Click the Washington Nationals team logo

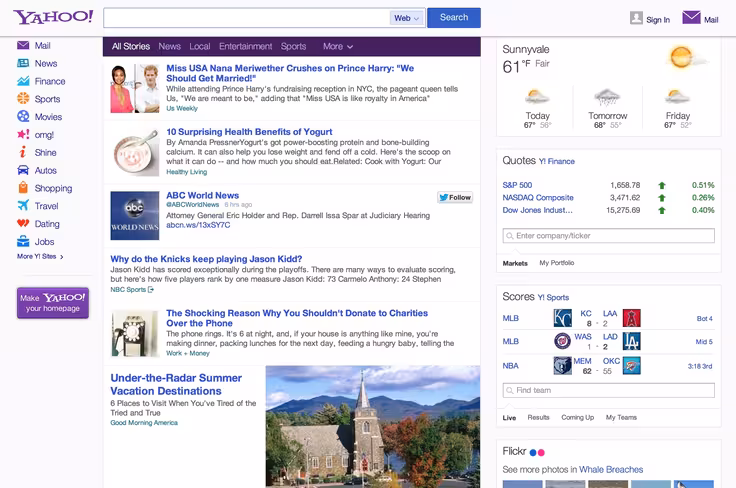(562, 341)
